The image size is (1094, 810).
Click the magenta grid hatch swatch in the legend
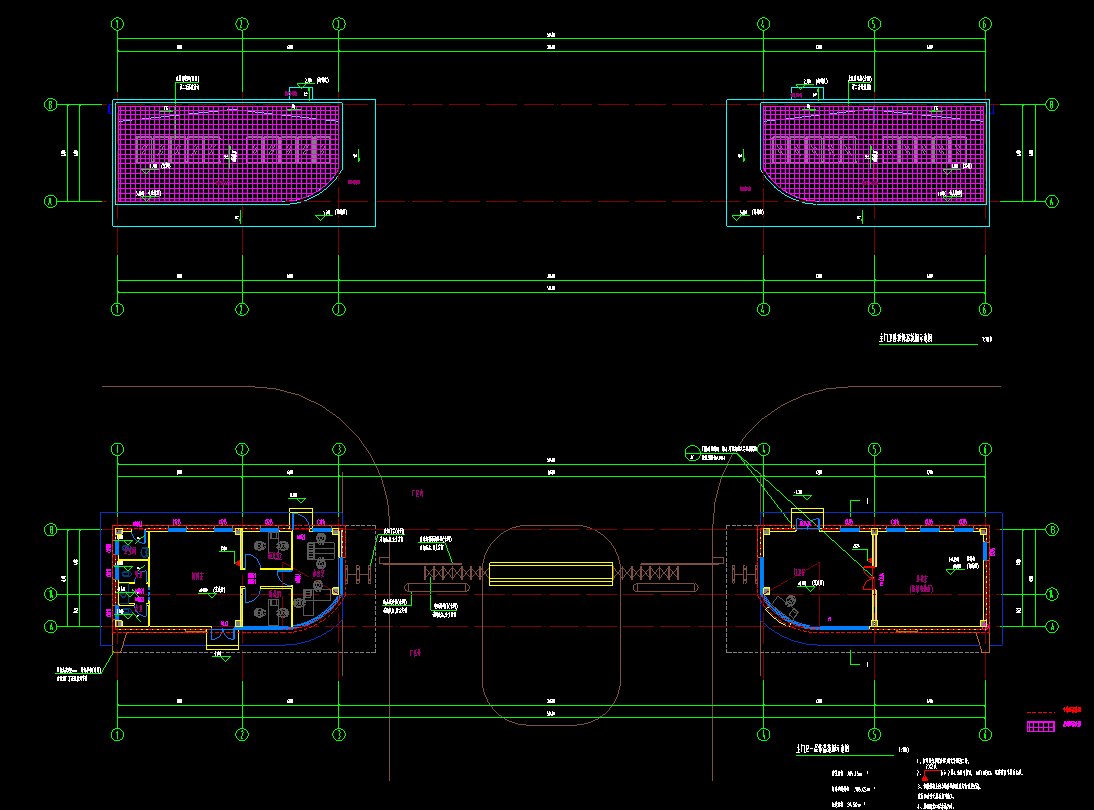1042,726
